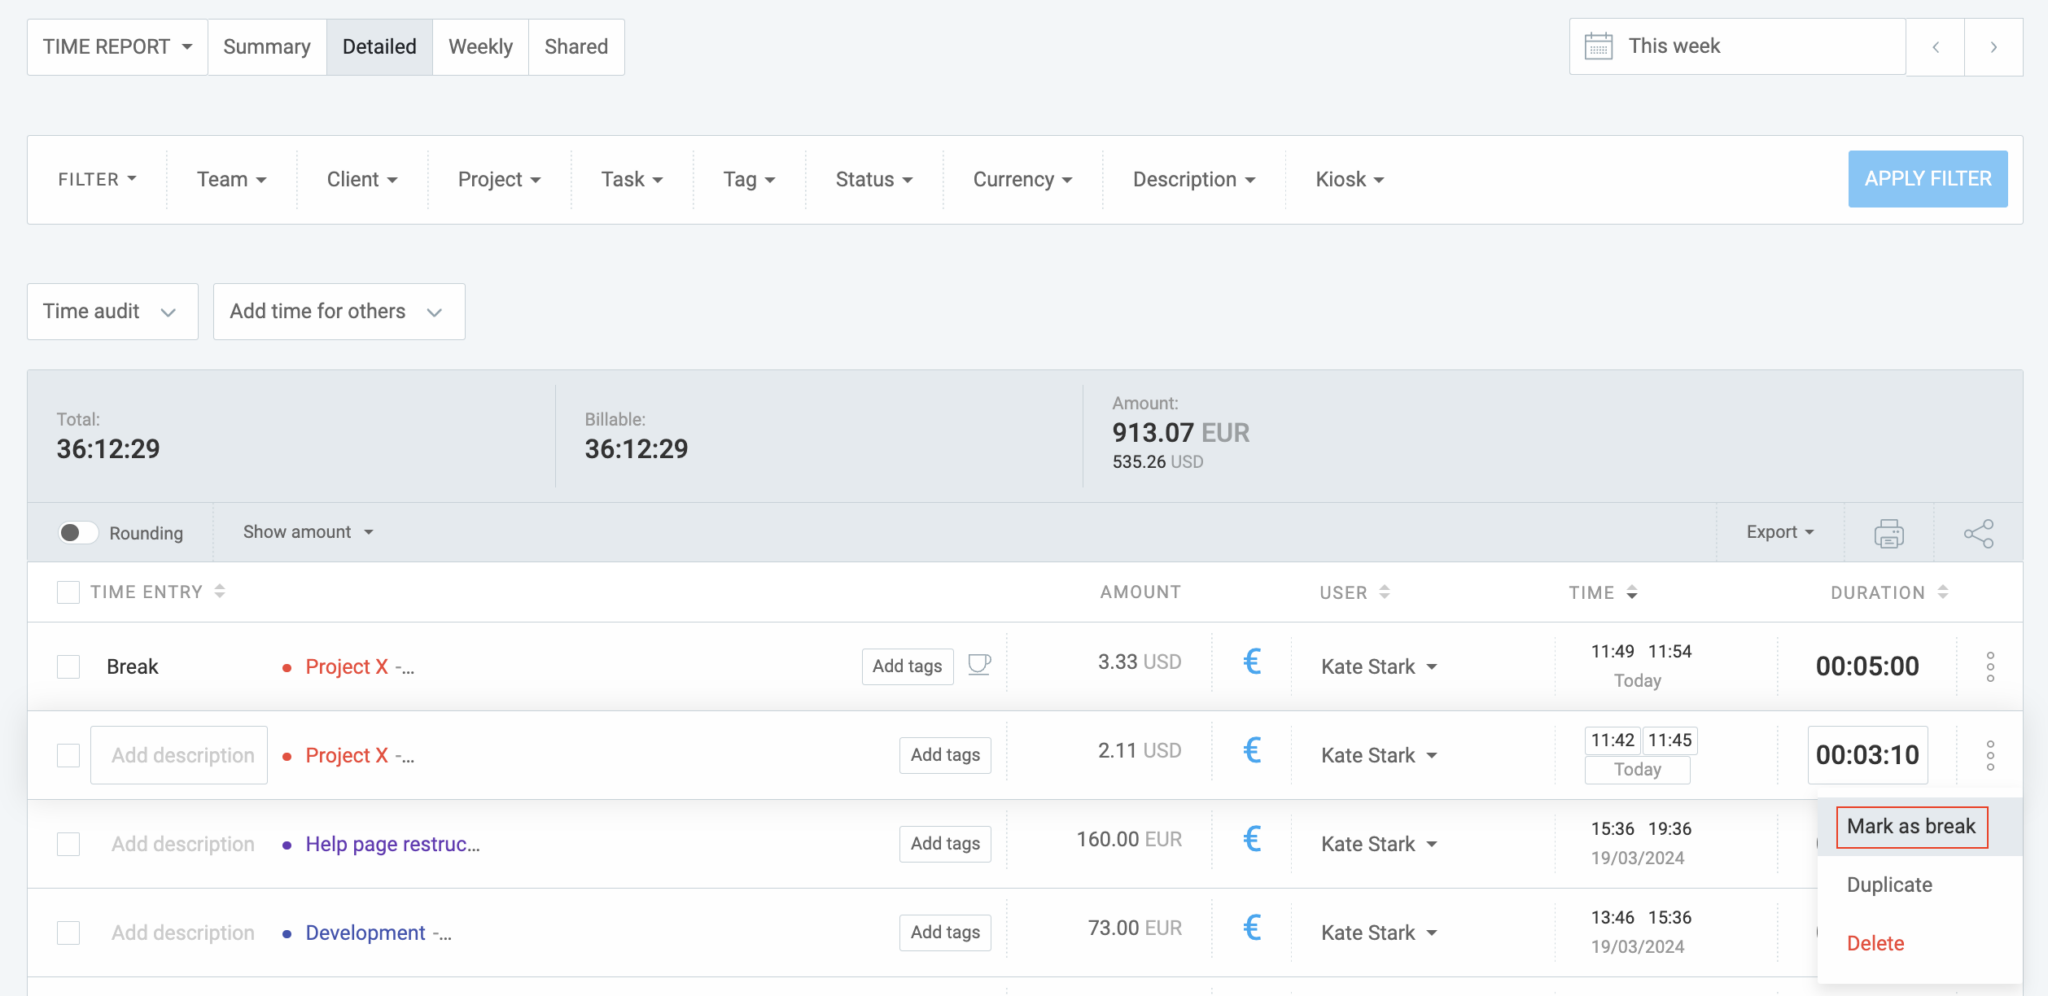Expand the Time audit dropdown

[x=111, y=312]
